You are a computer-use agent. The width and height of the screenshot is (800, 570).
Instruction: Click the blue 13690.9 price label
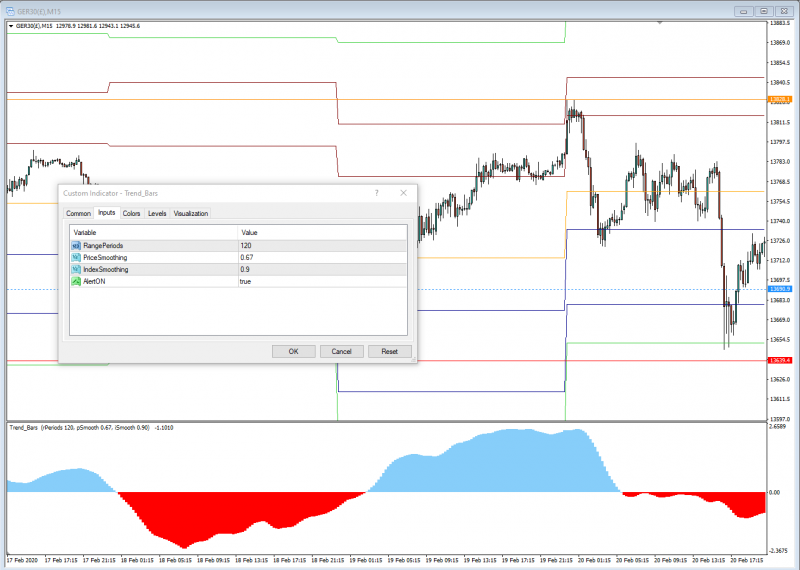[780, 289]
